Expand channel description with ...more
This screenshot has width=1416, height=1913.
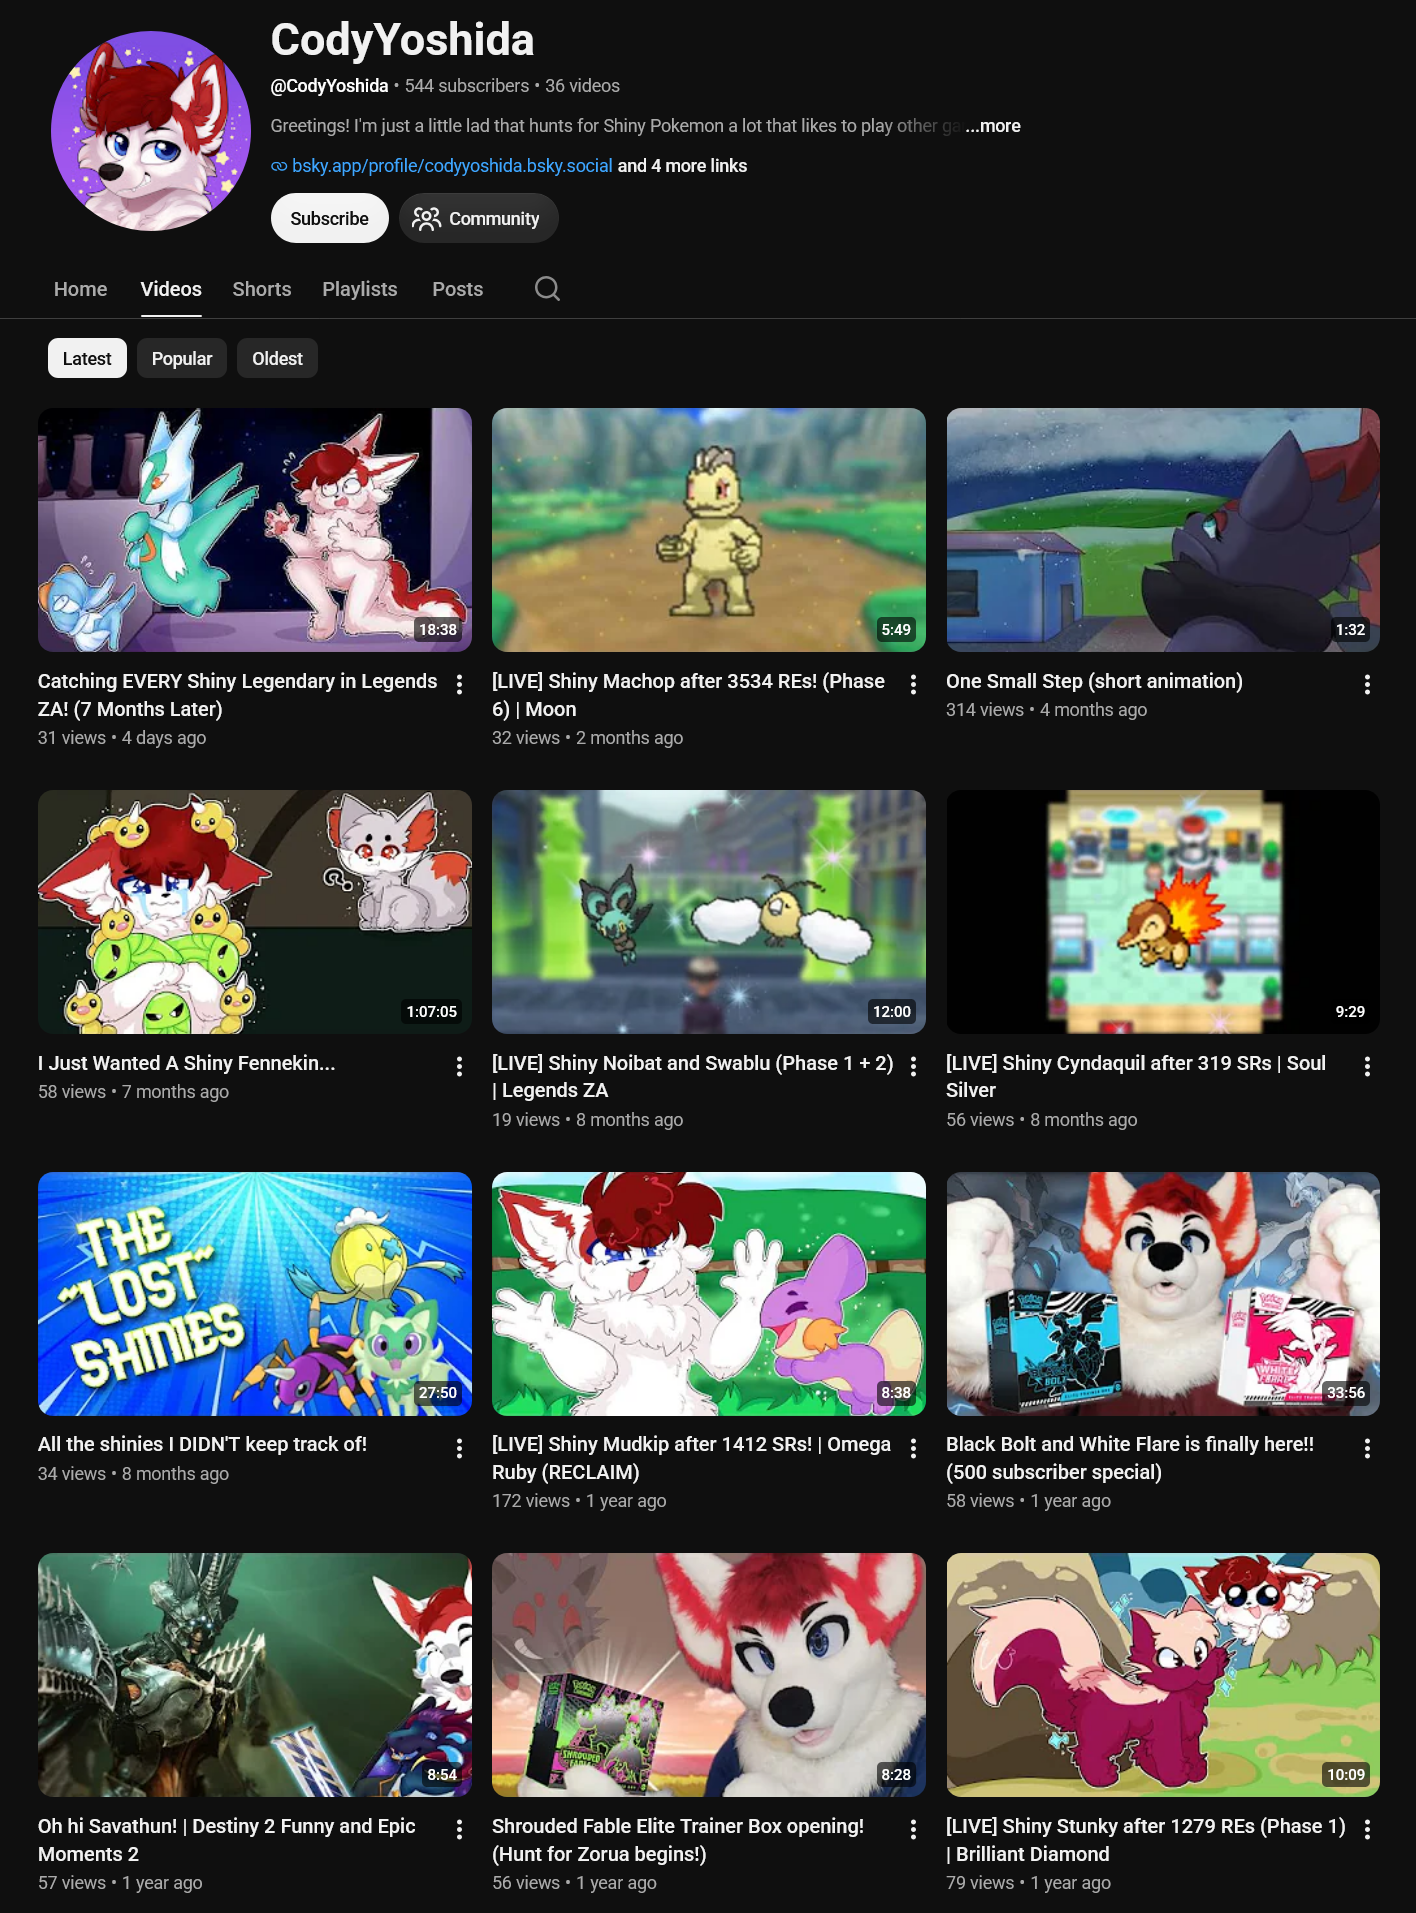tap(993, 126)
